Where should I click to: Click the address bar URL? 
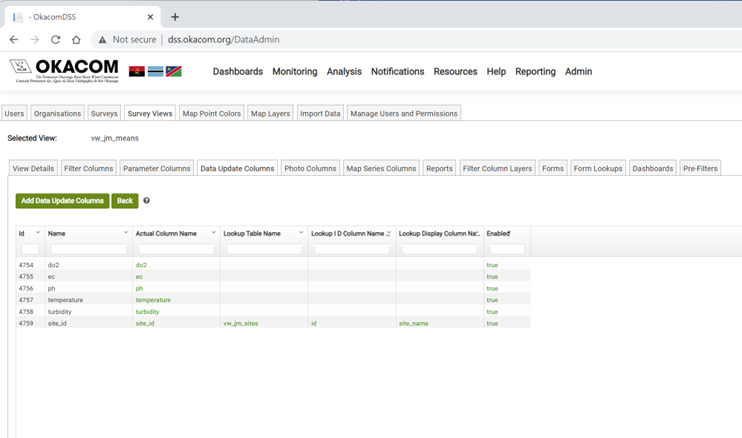[223, 40]
